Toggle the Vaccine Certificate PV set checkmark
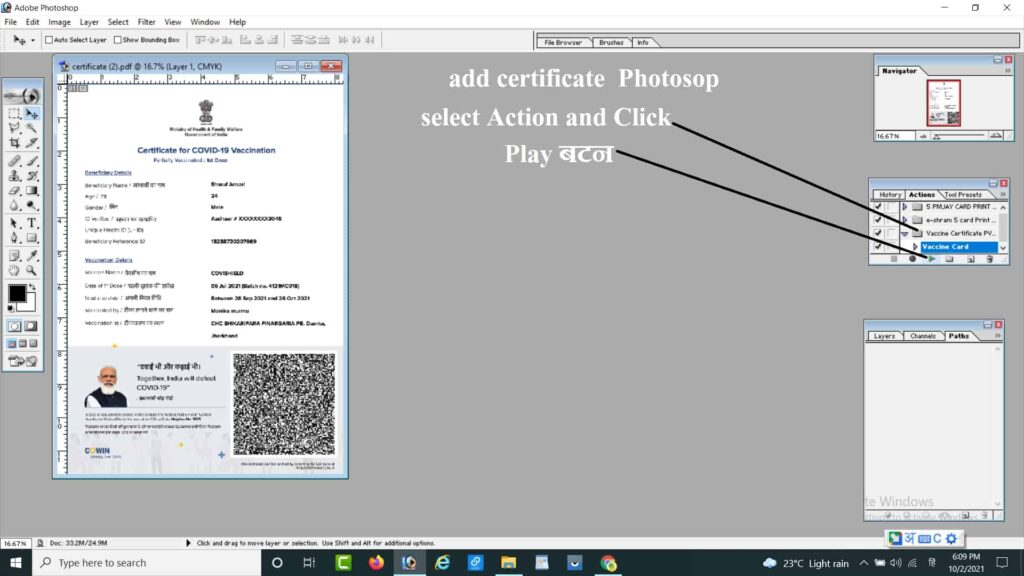 click(878, 233)
